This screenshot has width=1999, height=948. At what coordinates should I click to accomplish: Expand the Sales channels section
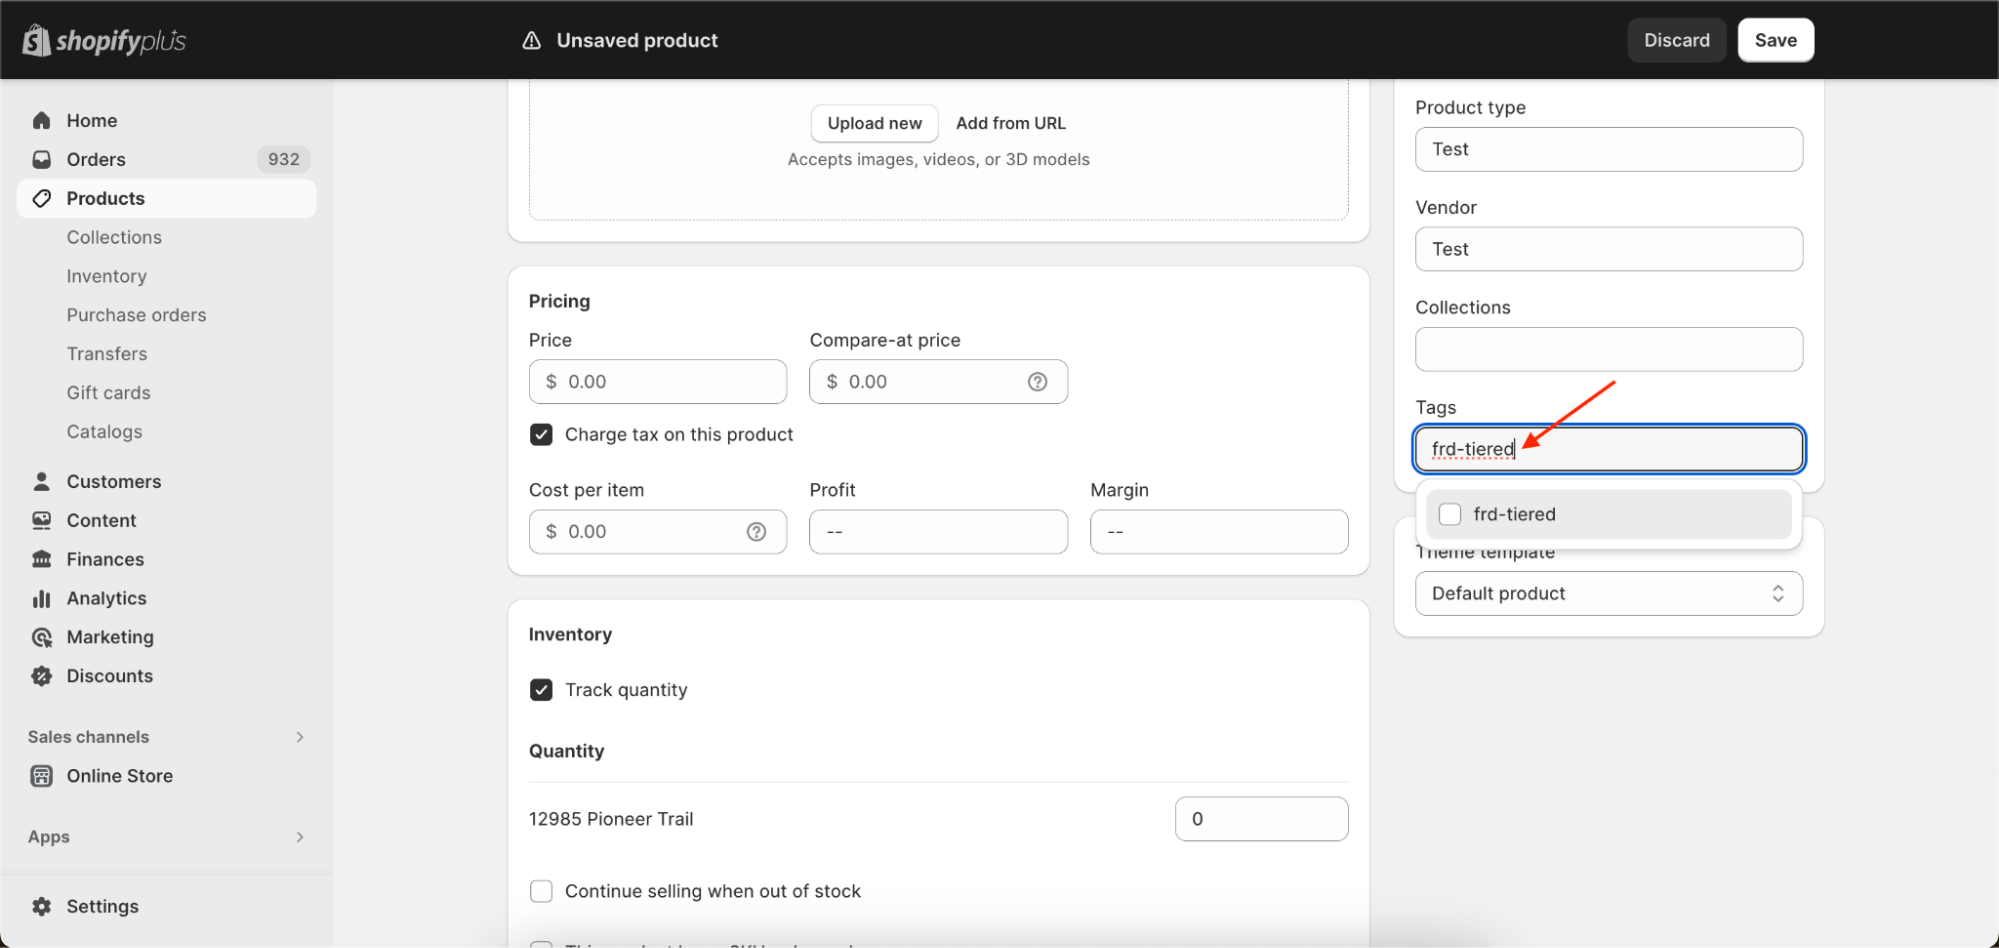[299, 737]
